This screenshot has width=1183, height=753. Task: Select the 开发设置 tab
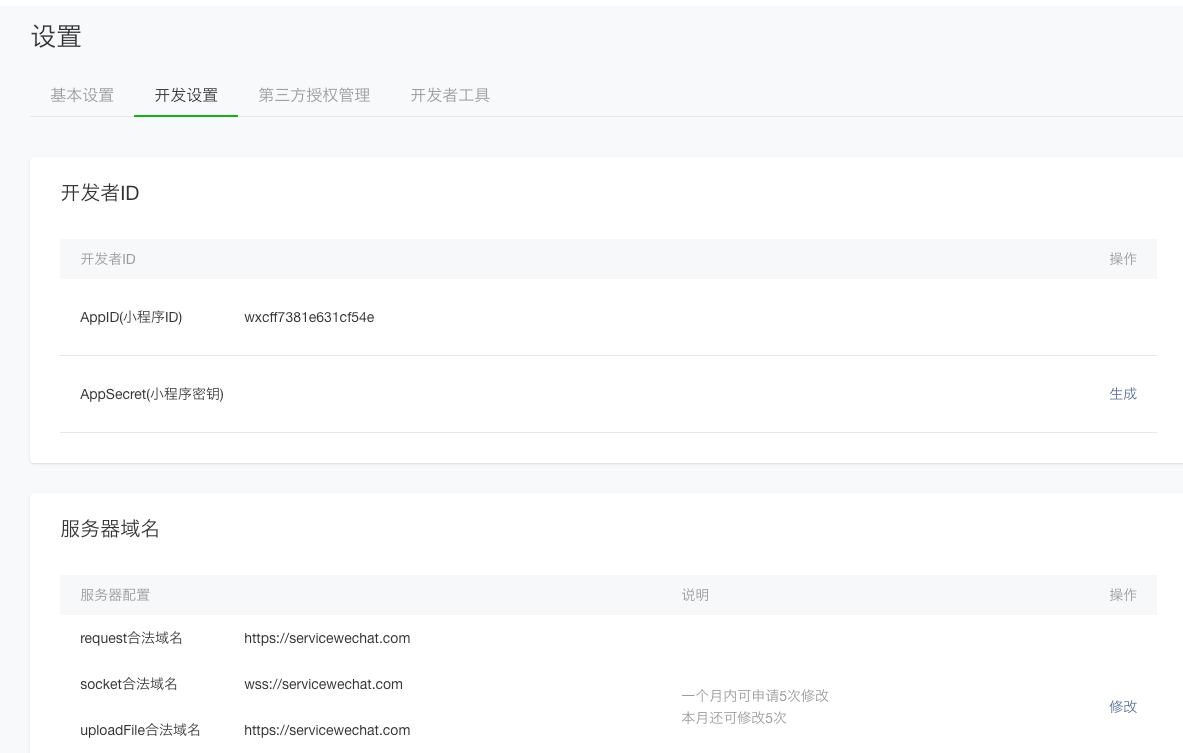coord(186,96)
